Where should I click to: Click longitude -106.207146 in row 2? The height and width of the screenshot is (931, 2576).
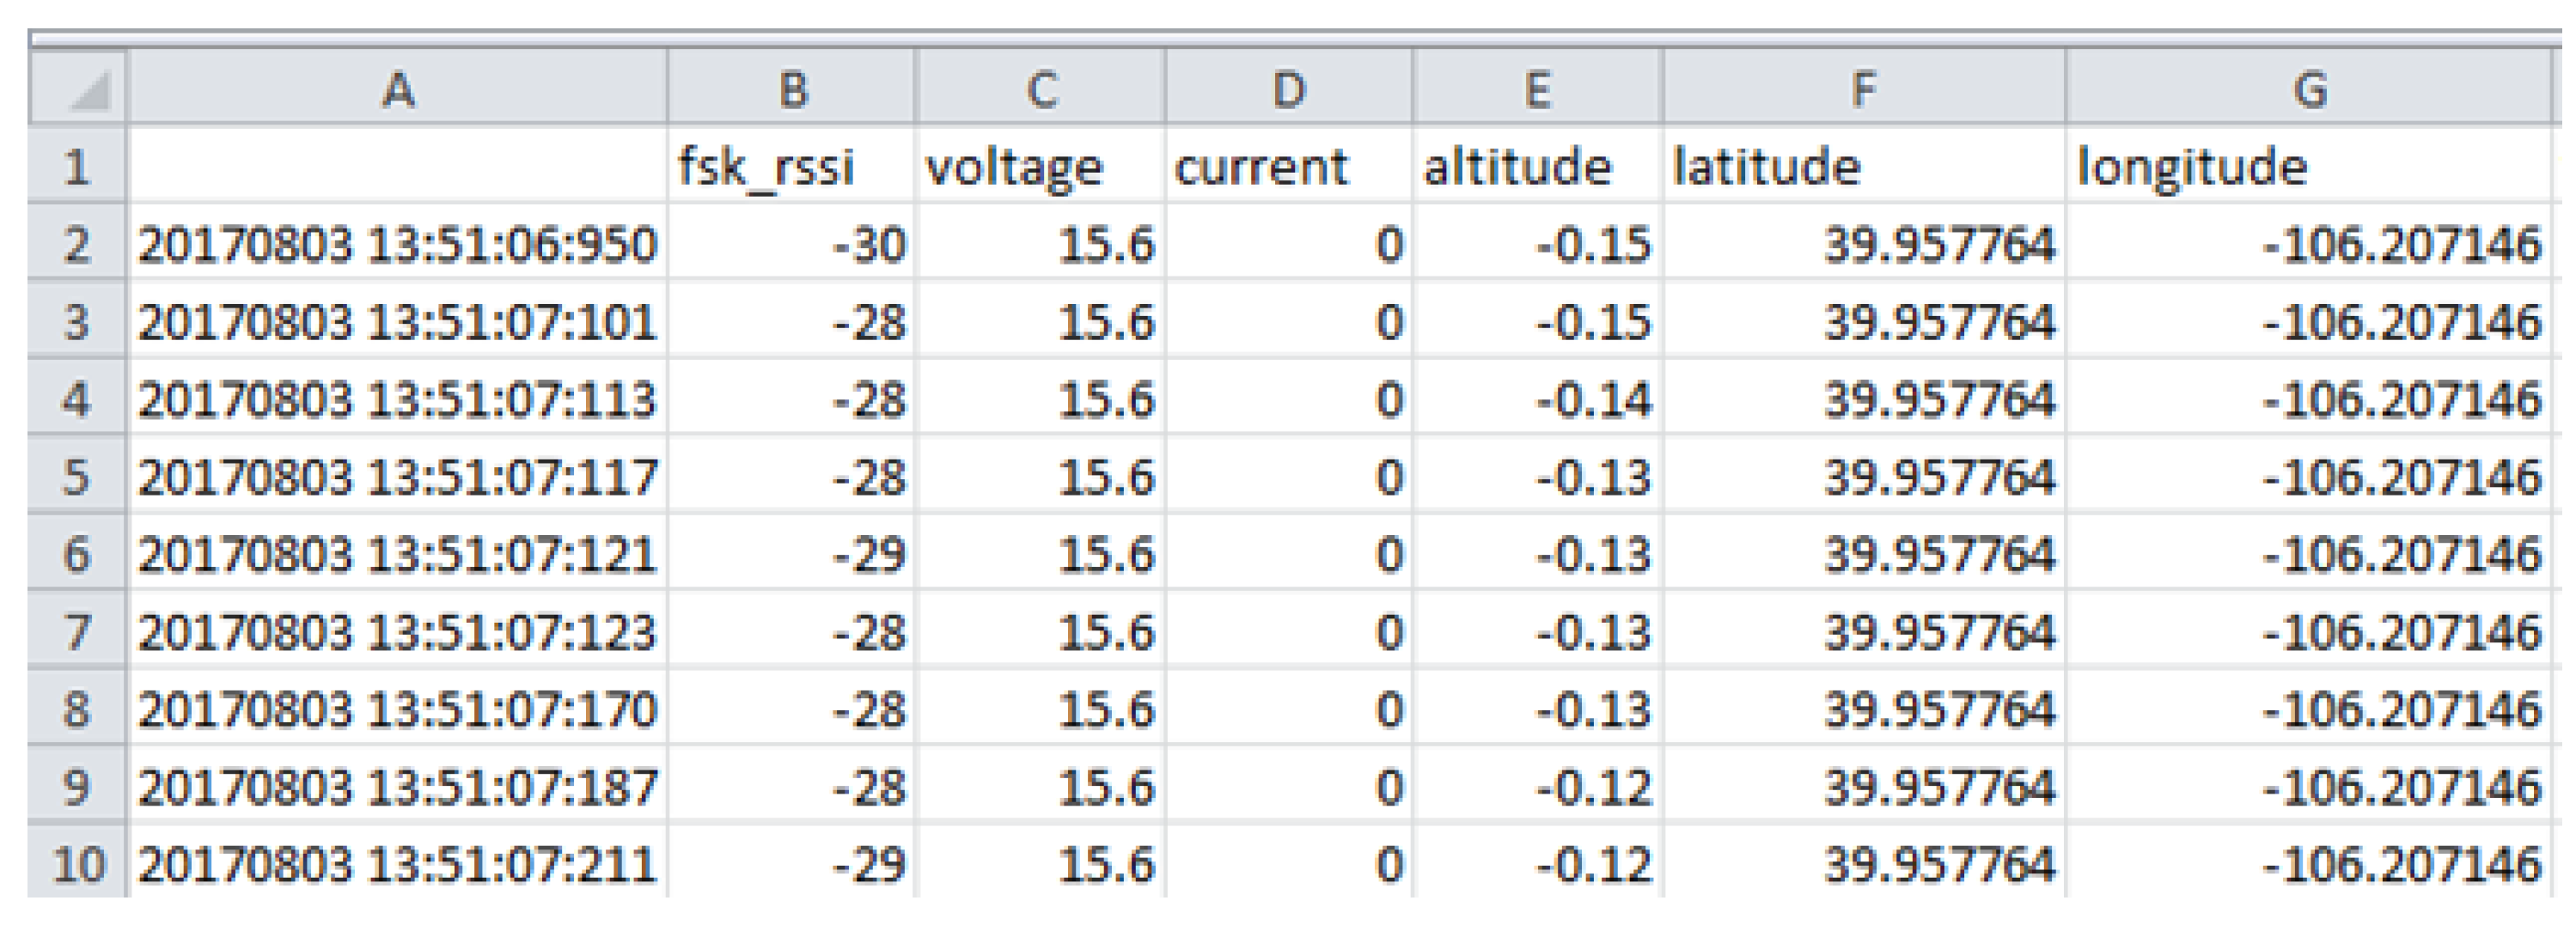click(x=2309, y=243)
